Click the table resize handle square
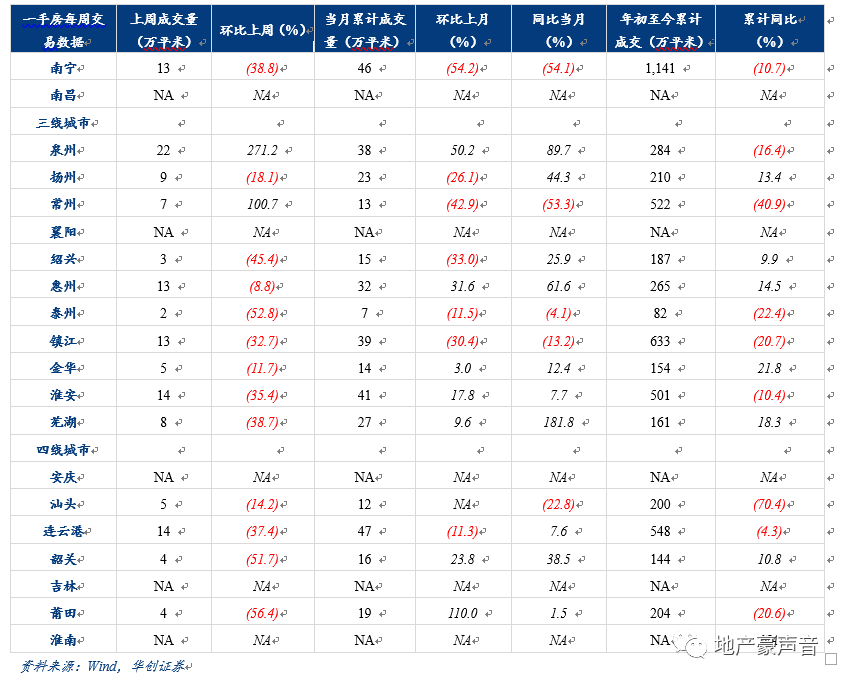This screenshot has width=846, height=683. pyautogui.click(x=831, y=659)
